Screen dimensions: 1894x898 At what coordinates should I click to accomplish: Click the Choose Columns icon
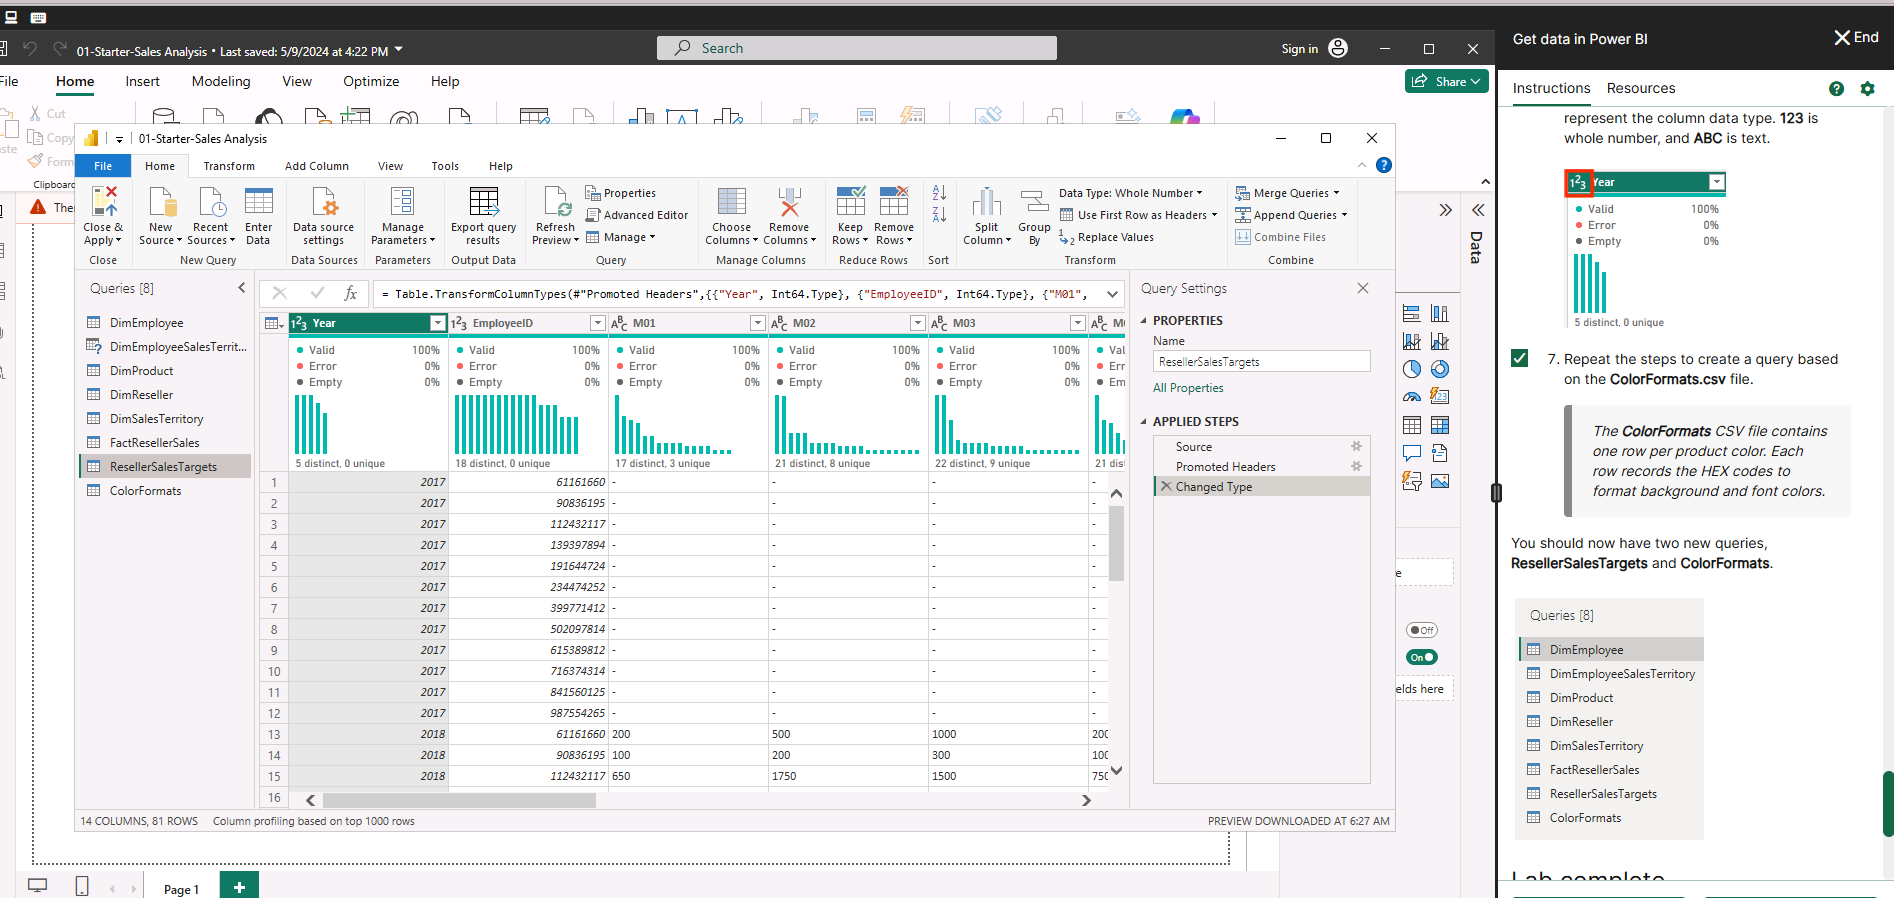(731, 202)
